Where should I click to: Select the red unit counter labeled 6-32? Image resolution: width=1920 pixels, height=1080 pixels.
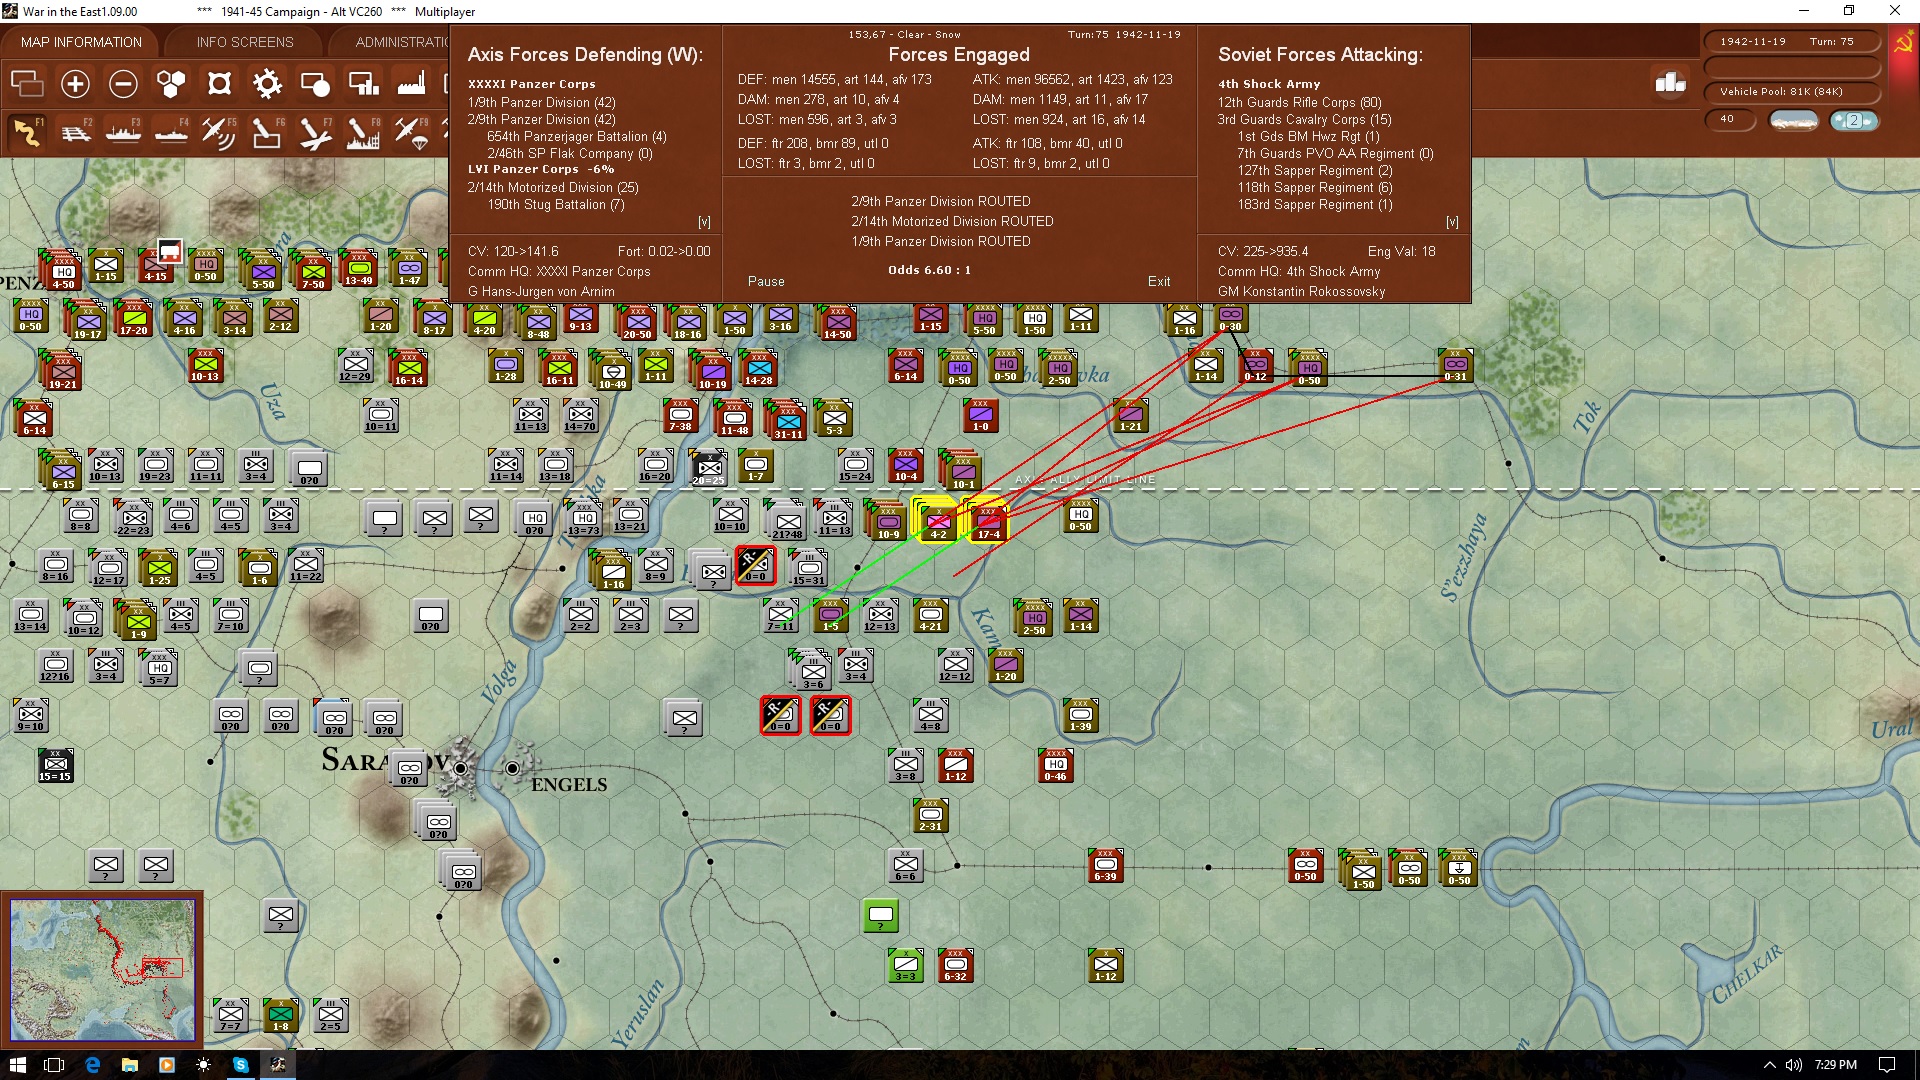[956, 966]
